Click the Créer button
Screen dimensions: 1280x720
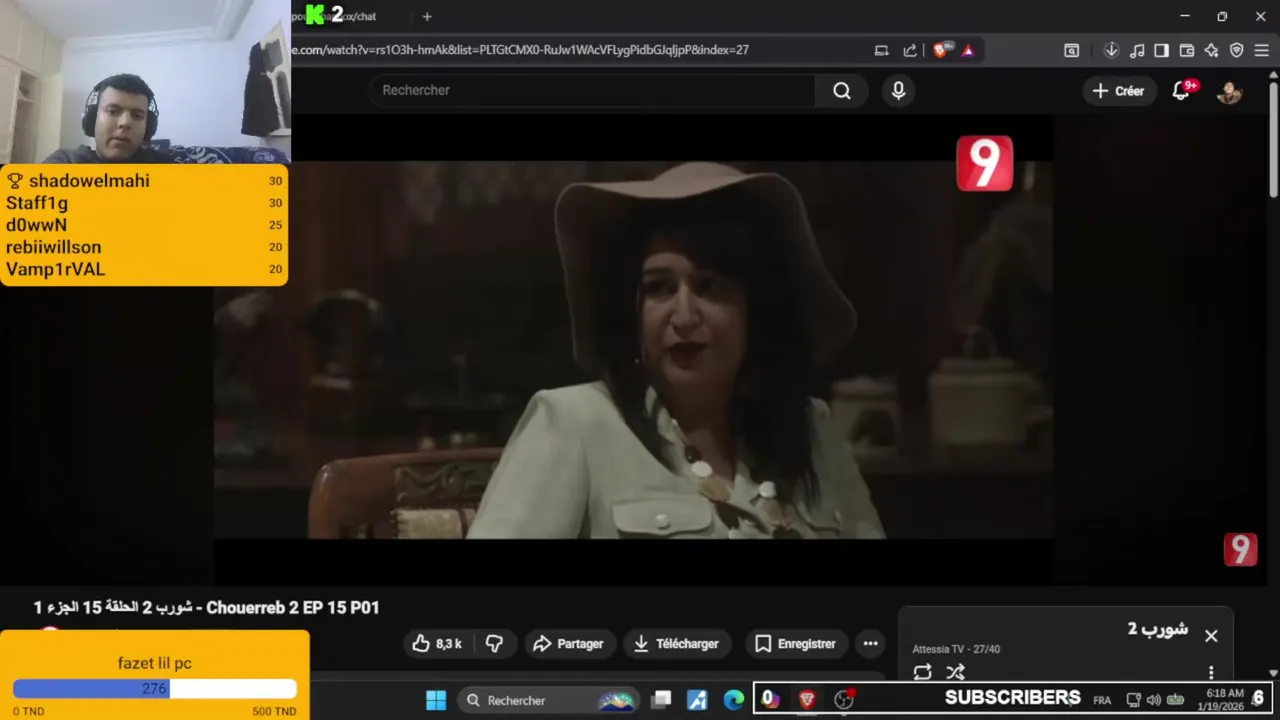[x=1118, y=91]
